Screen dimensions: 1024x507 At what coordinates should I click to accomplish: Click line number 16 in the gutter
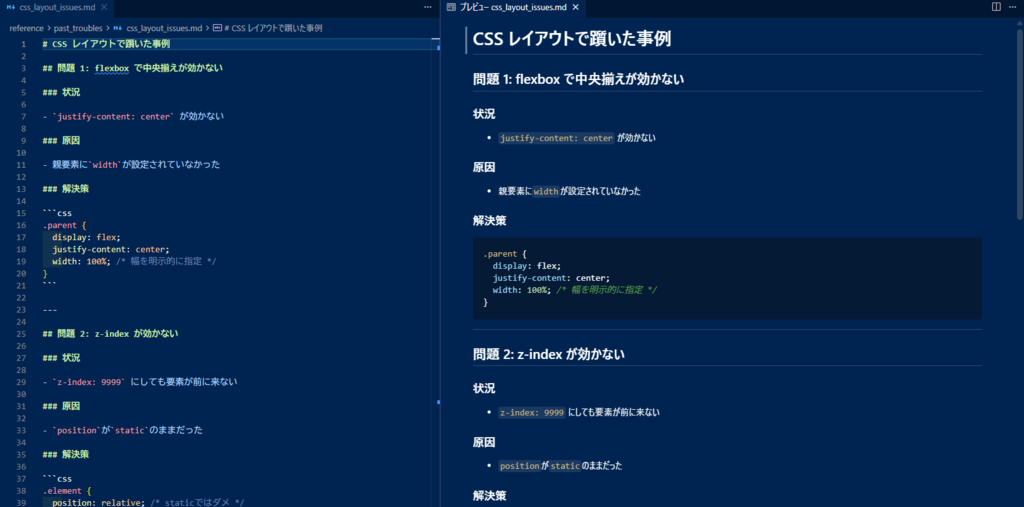(22, 225)
